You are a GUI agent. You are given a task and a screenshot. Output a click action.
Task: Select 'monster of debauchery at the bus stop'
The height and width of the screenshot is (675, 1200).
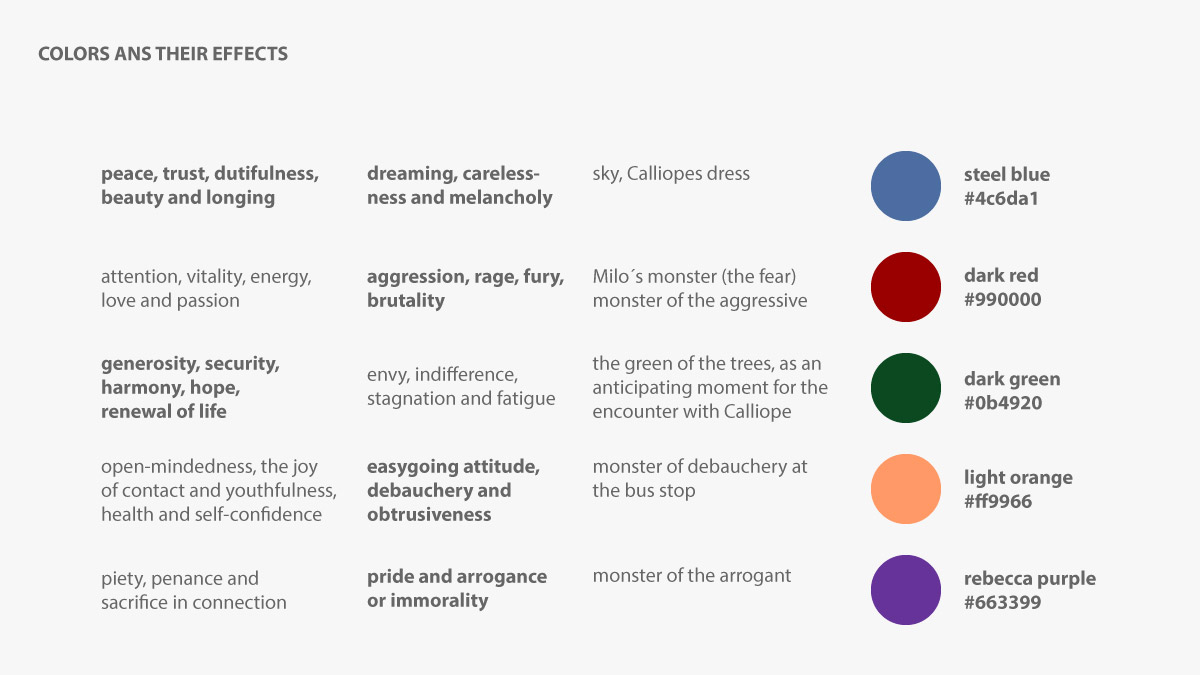700,478
